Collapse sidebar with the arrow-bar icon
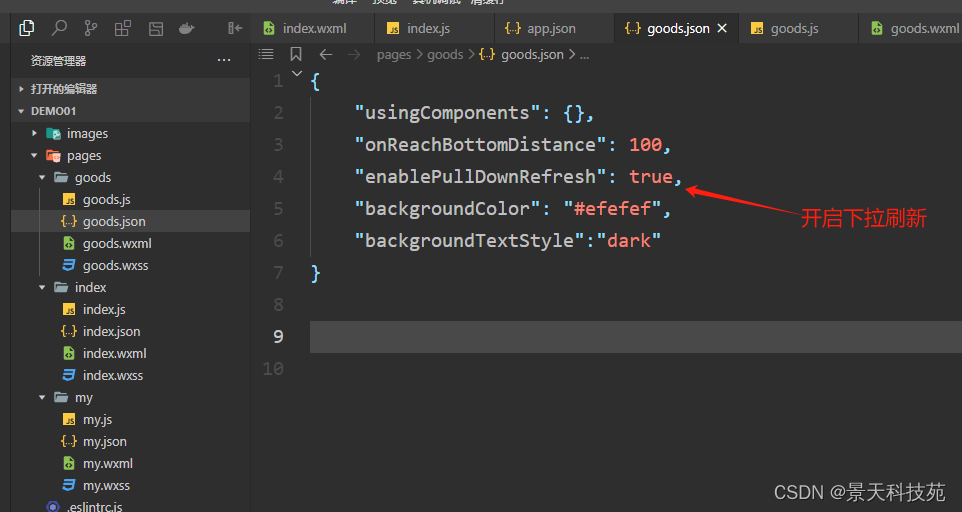 click(235, 28)
